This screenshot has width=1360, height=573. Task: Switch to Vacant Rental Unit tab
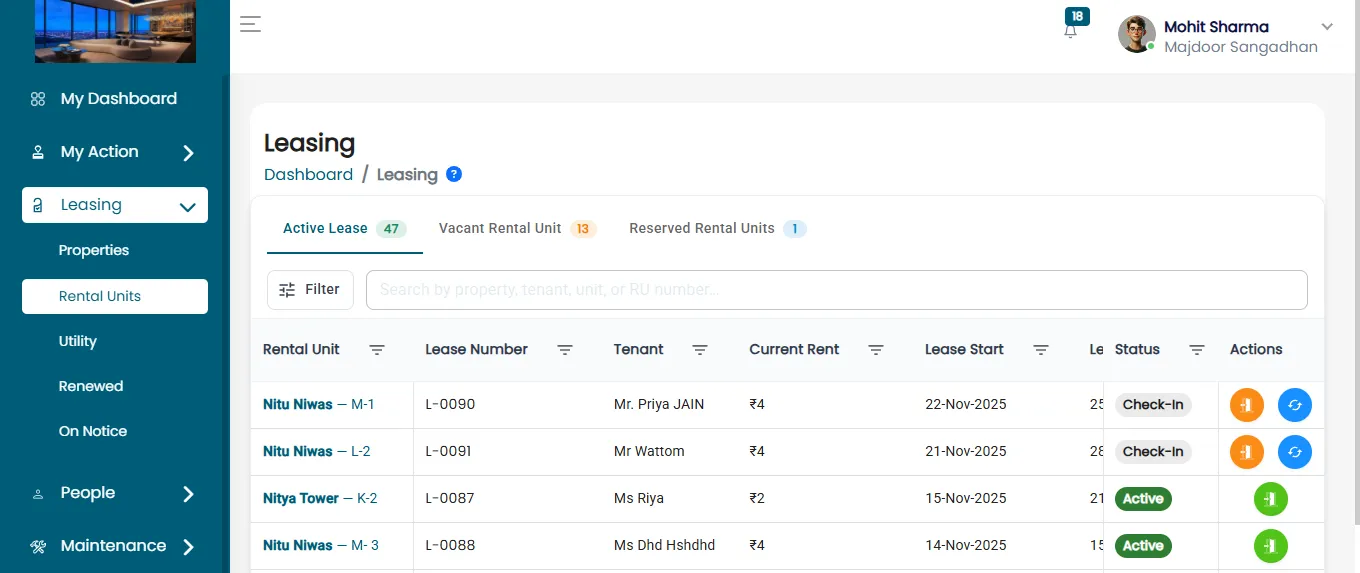[x=517, y=228]
